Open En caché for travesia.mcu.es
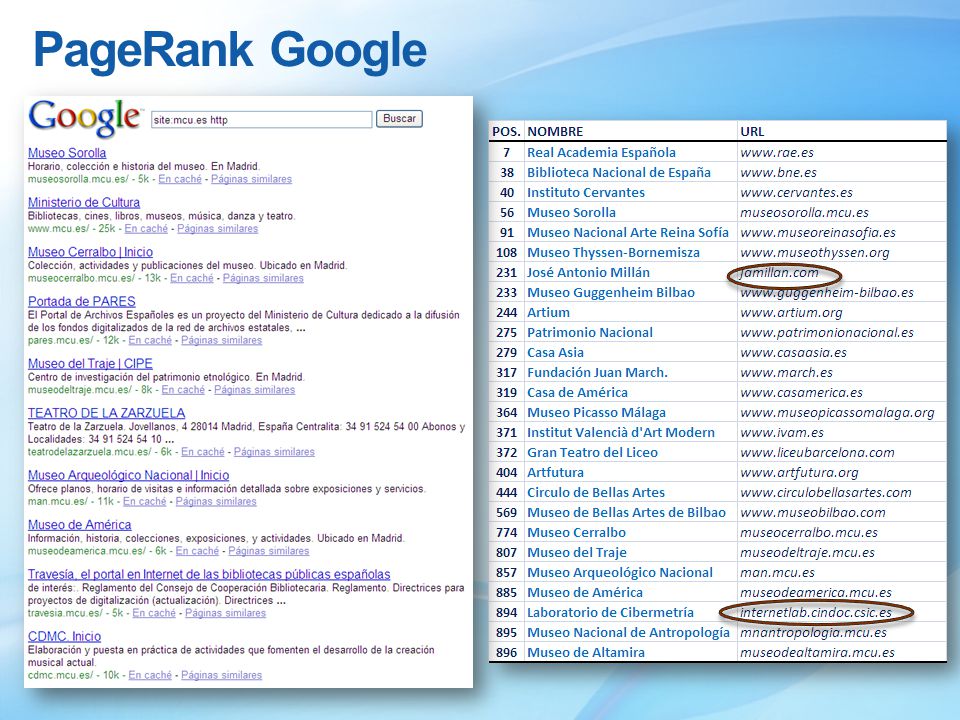This screenshot has width=960, height=720. [x=154, y=613]
